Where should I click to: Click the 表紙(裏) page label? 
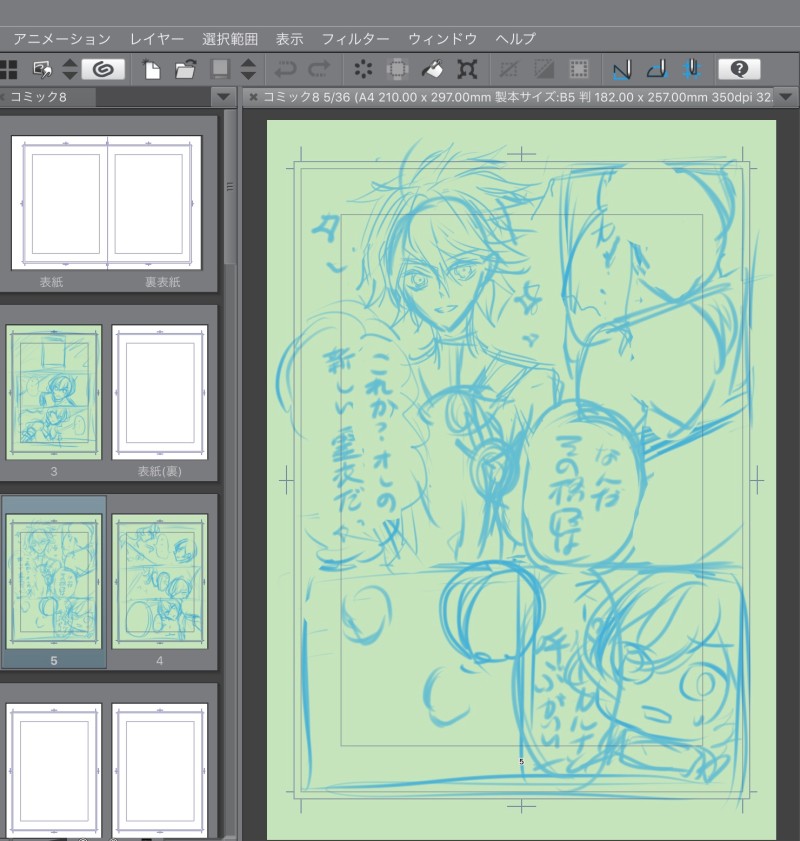[159, 471]
